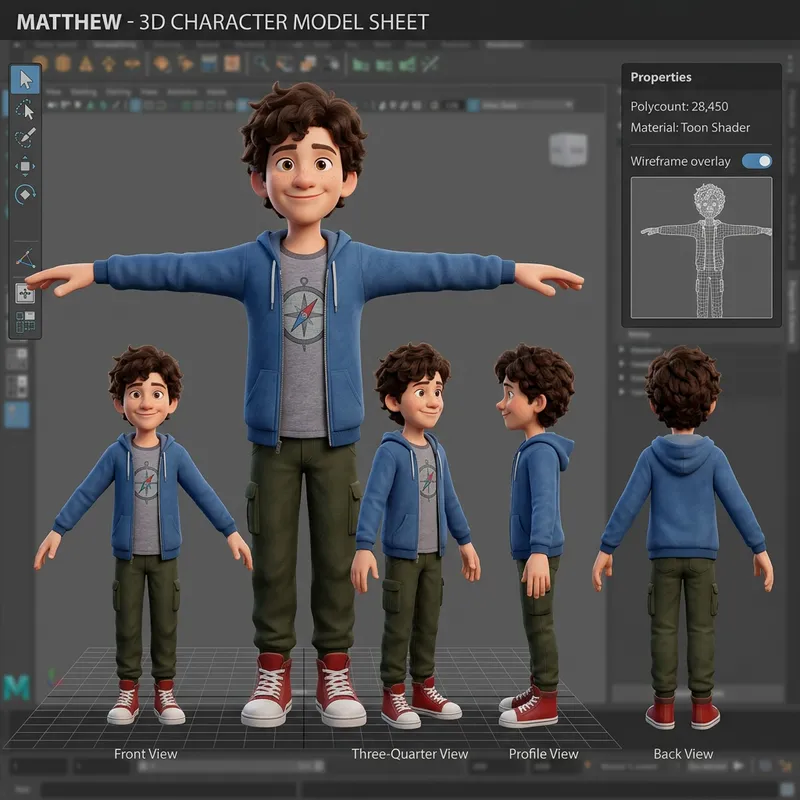Click the view cube in the viewport
The height and width of the screenshot is (800, 800).
567,149
